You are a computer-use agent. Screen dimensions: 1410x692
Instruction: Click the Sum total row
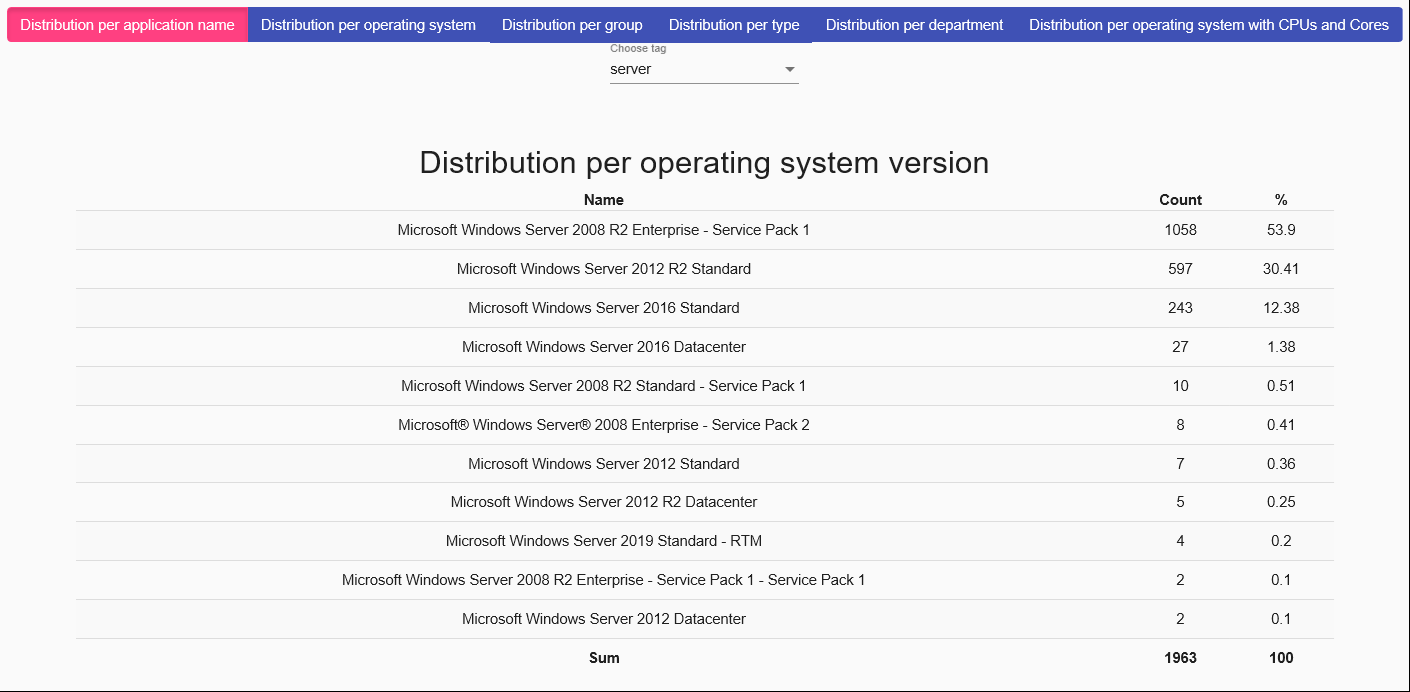[603, 658]
